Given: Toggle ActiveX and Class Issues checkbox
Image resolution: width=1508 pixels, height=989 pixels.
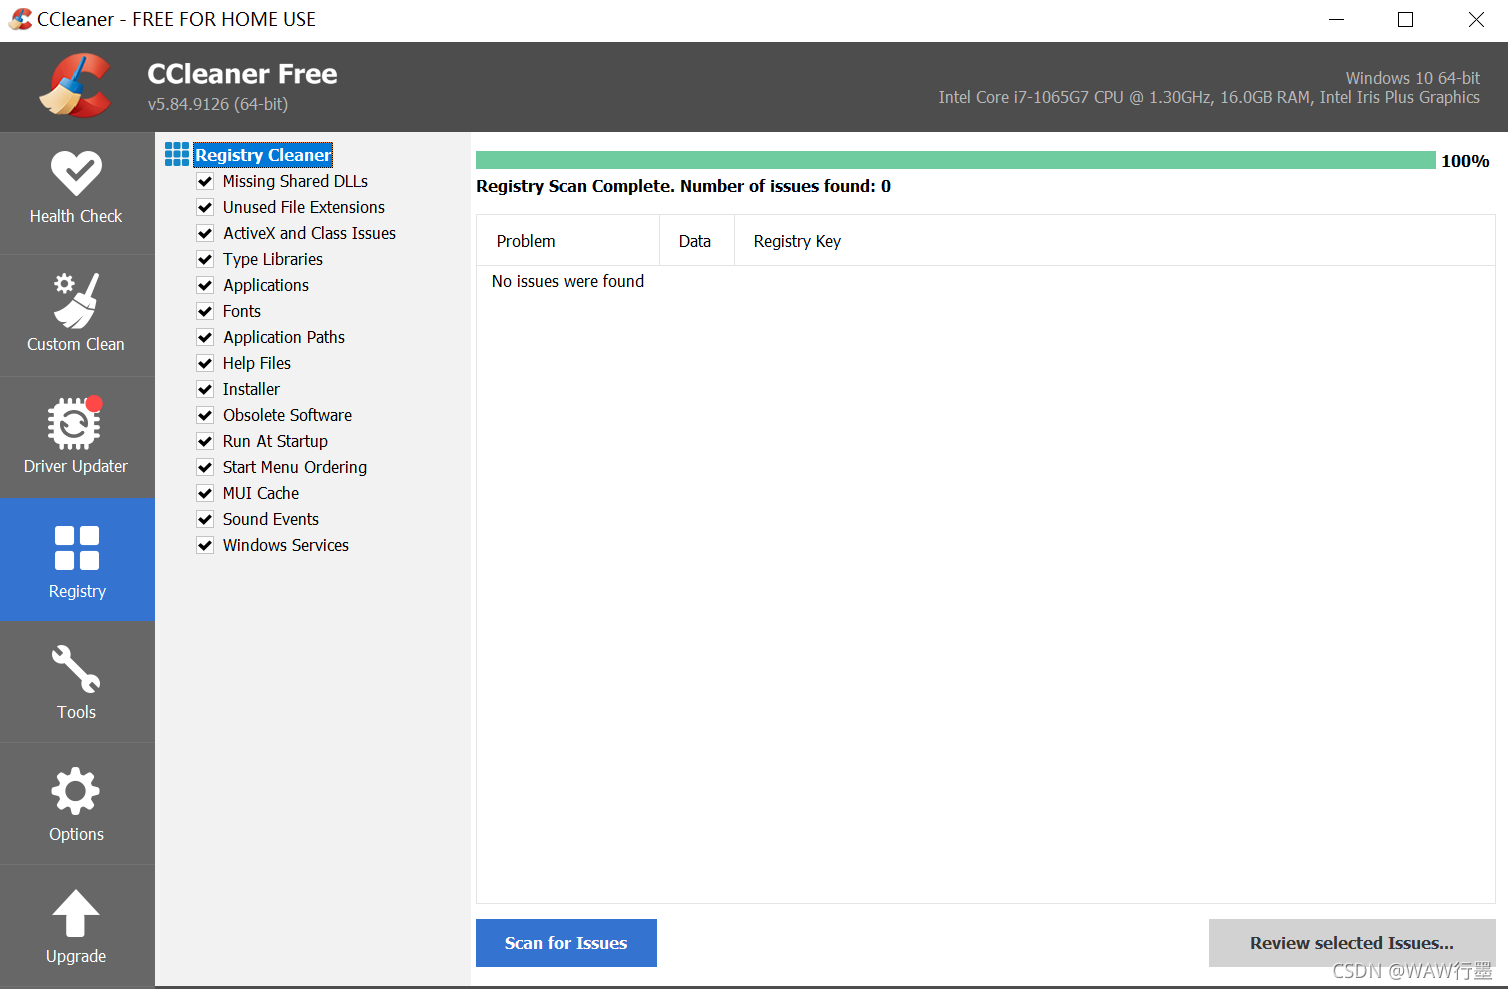Looking at the screenshot, I should (205, 233).
